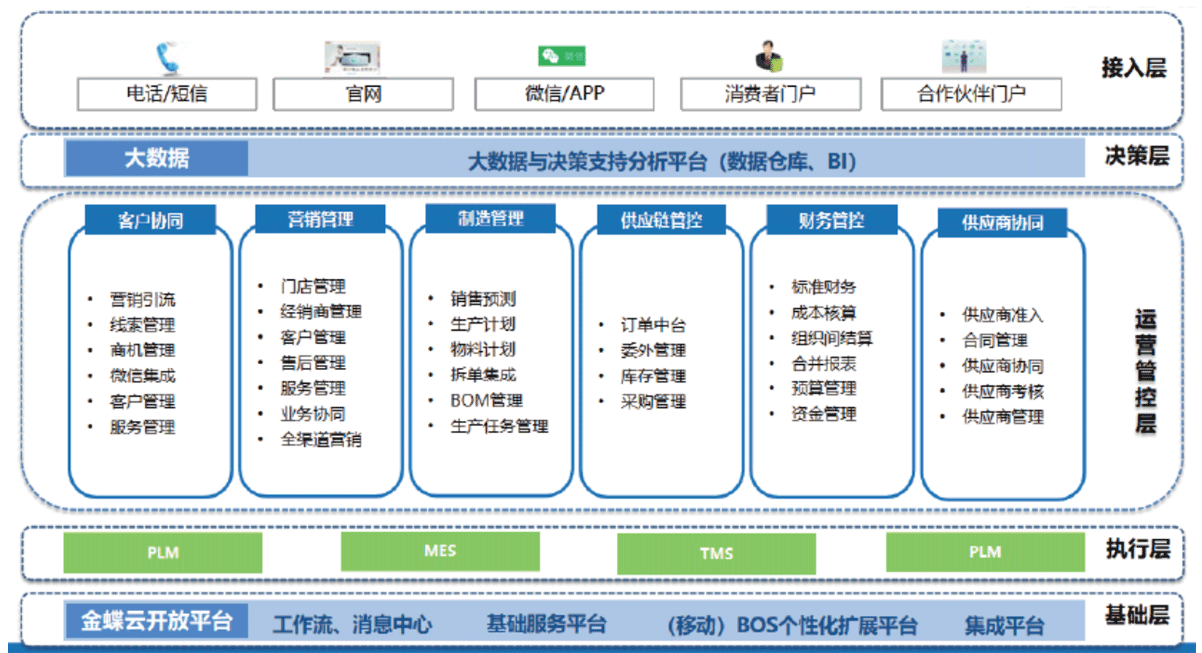Click the 执行层 layer label
Screen dimensions: 1202x653
click(1138, 549)
